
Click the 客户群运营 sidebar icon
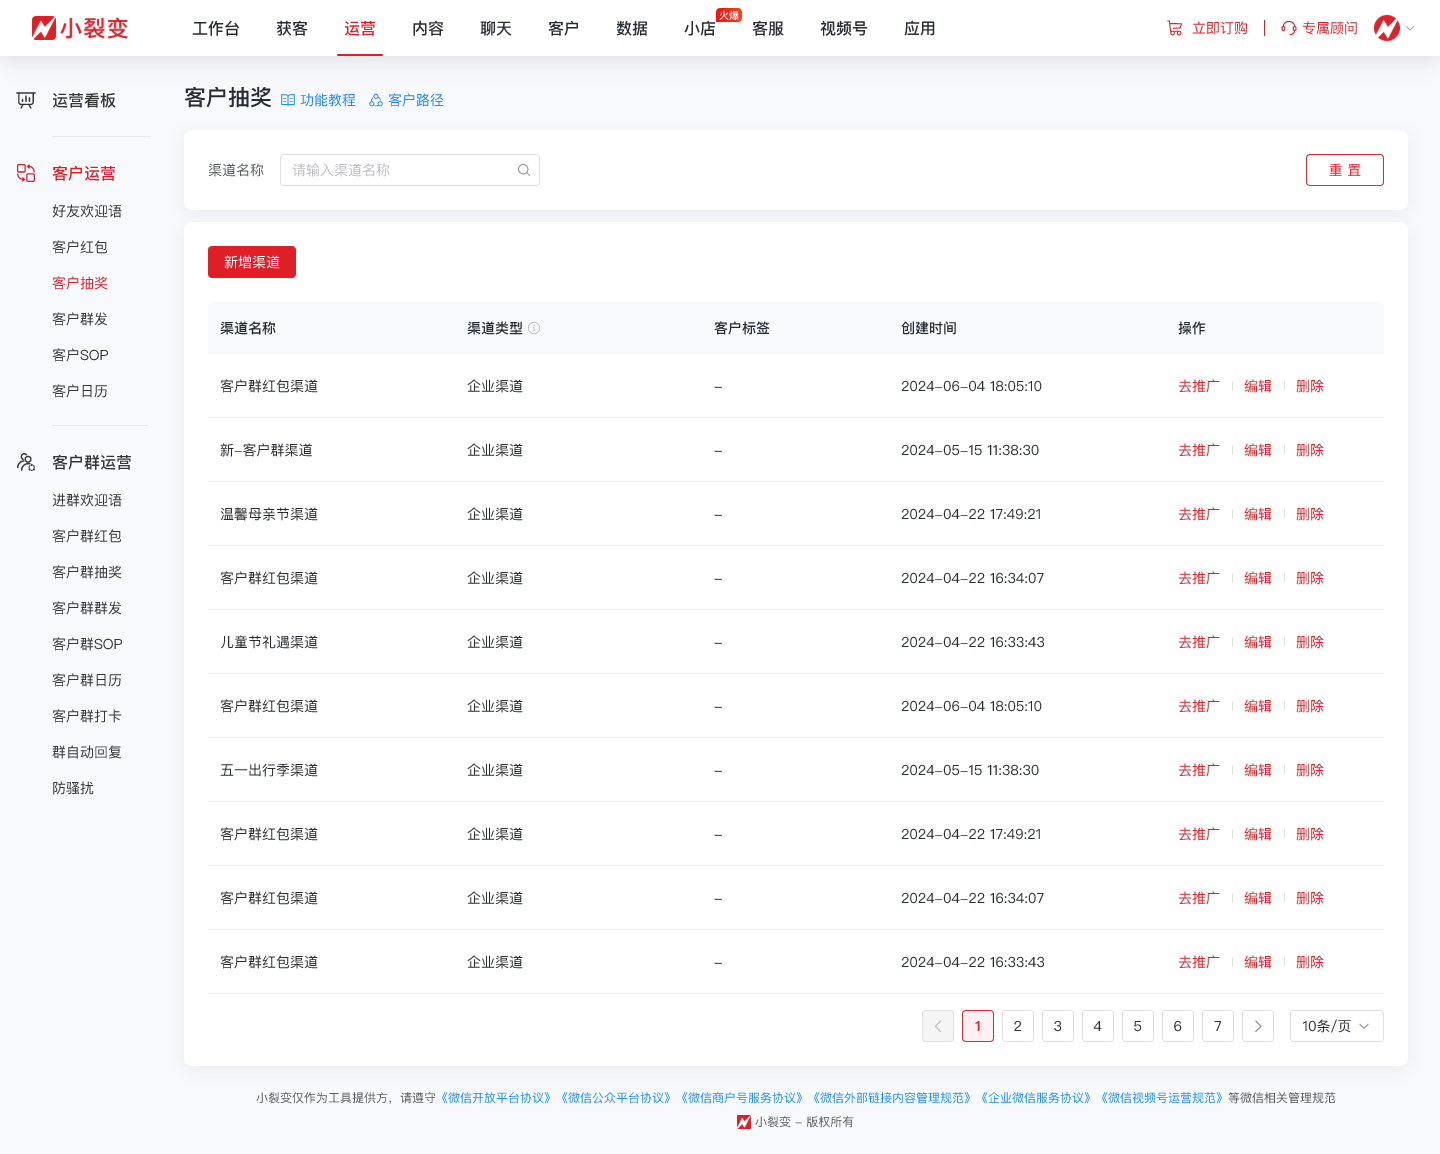[x=26, y=462]
